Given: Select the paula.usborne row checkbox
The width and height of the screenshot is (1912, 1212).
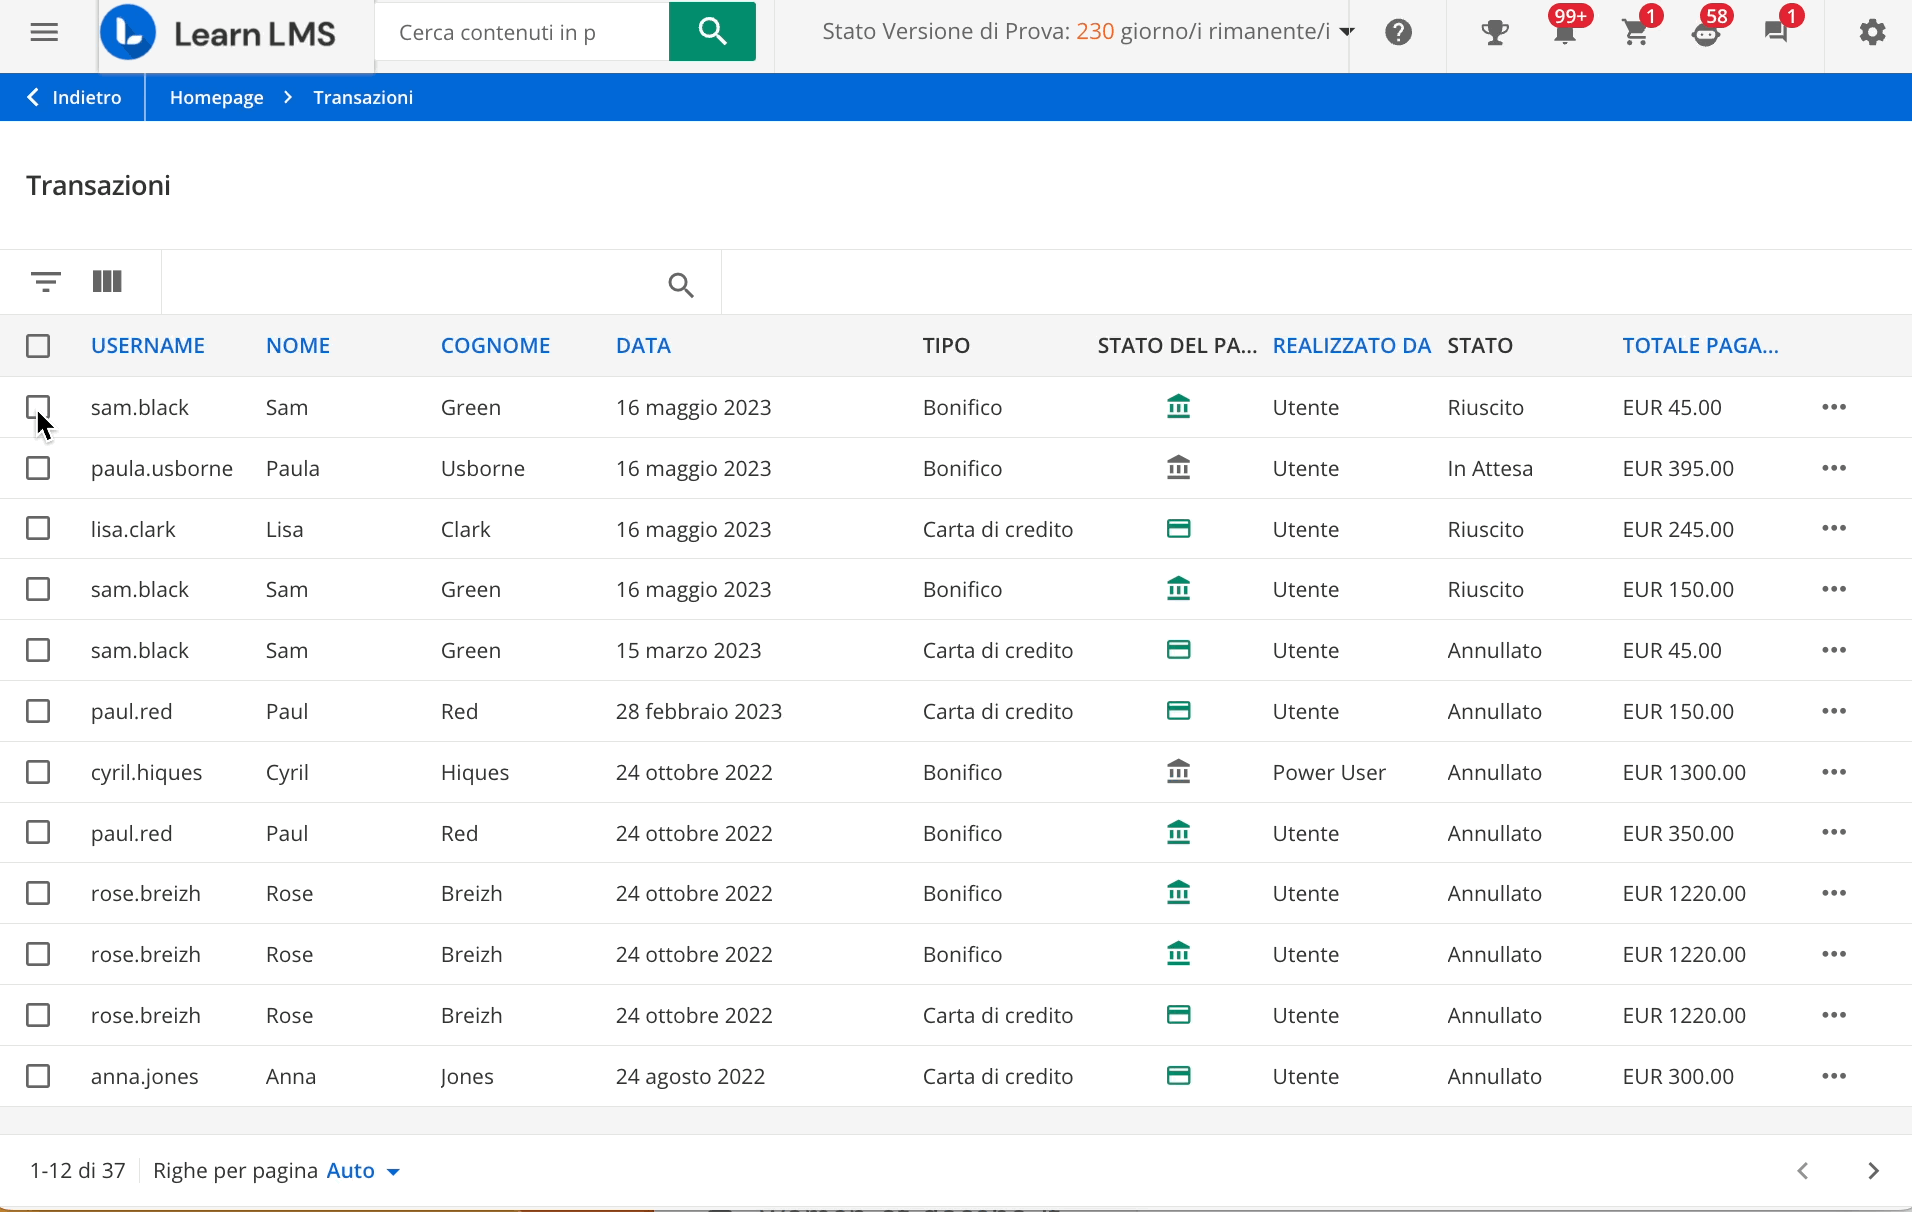Looking at the screenshot, I should (38, 468).
